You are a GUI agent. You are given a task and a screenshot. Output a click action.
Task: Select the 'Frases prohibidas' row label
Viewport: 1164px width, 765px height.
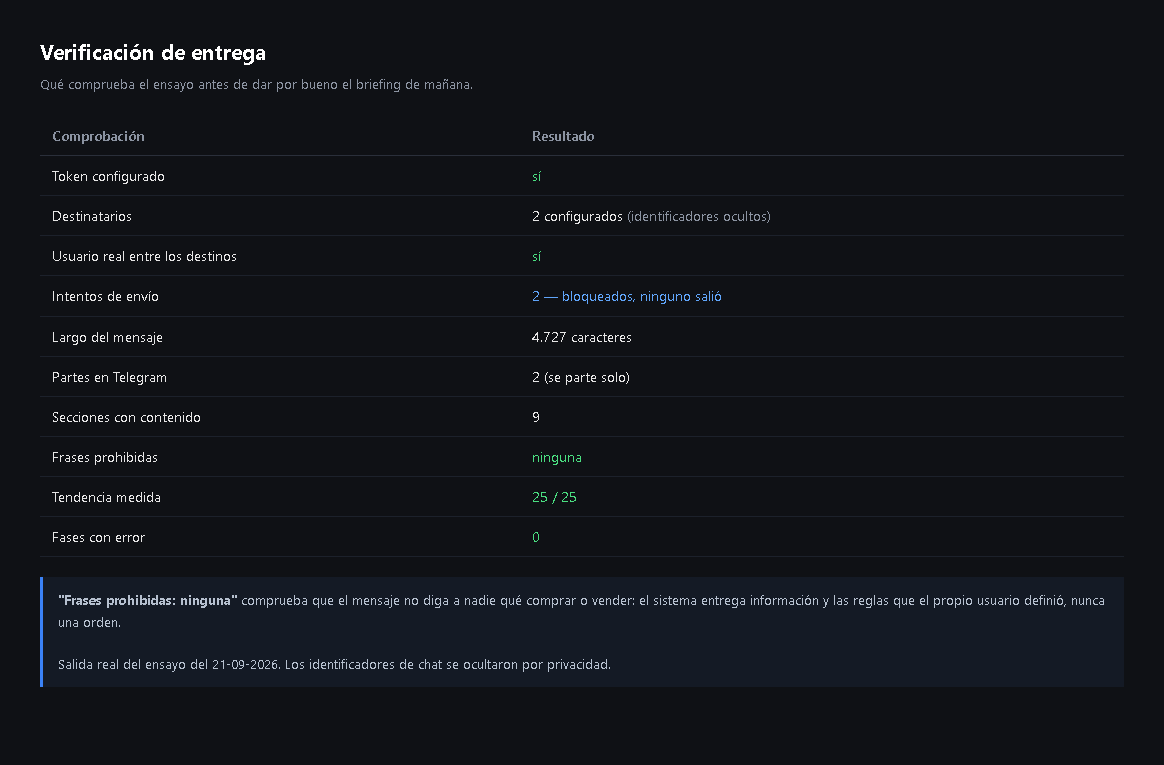[x=105, y=458]
